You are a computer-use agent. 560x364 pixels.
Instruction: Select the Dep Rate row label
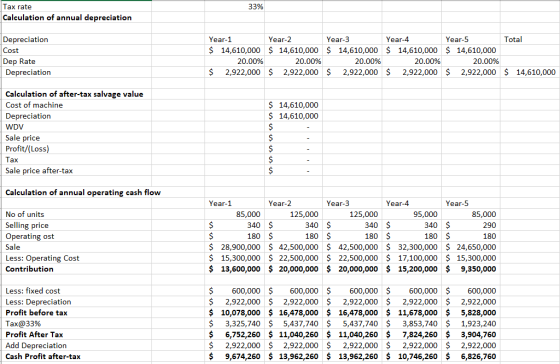(x=19, y=61)
